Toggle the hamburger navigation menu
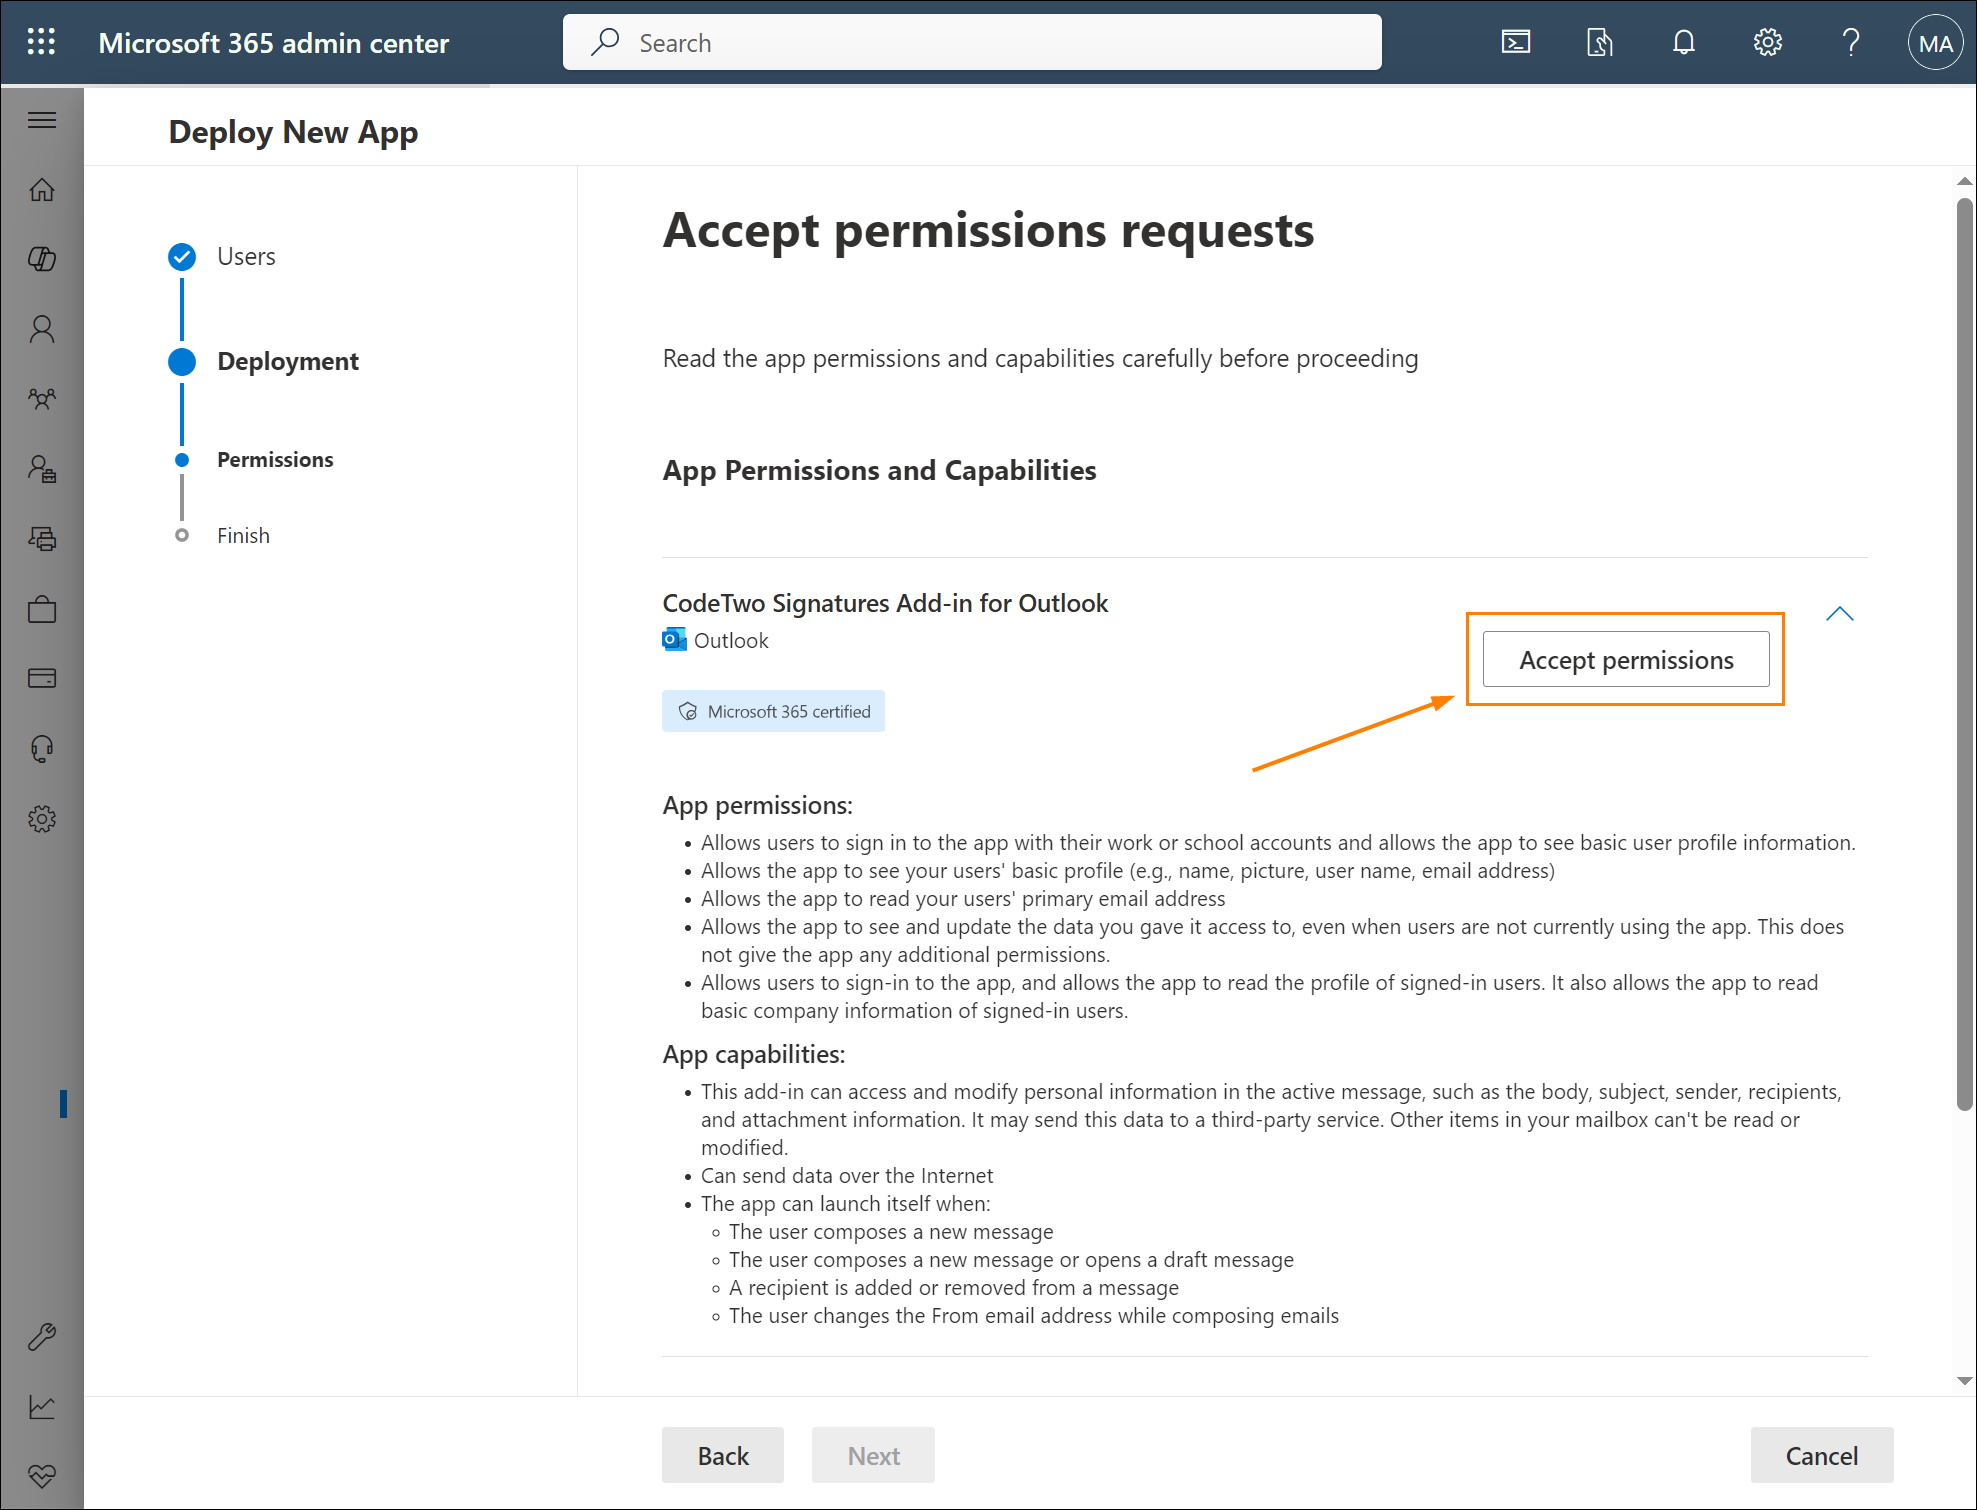 coord(41,121)
